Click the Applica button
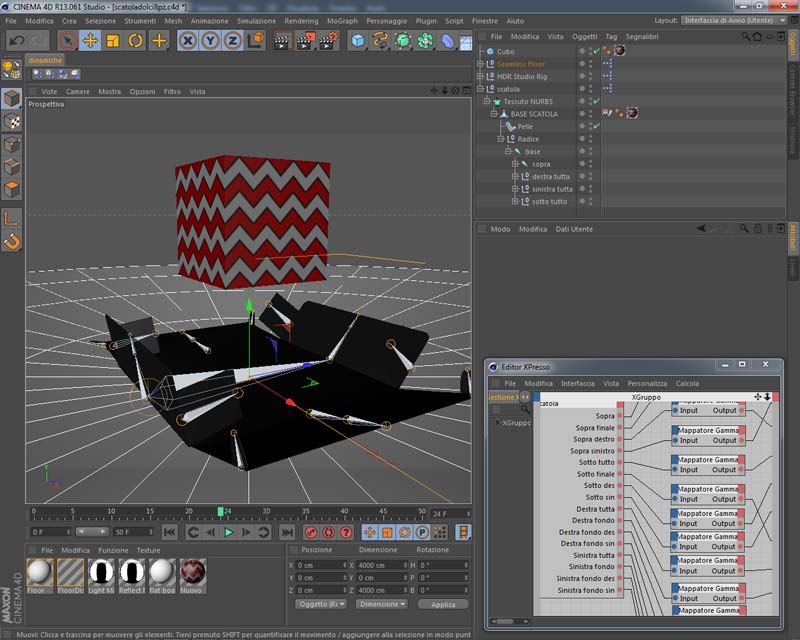The width and height of the screenshot is (800, 640). (x=443, y=604)
